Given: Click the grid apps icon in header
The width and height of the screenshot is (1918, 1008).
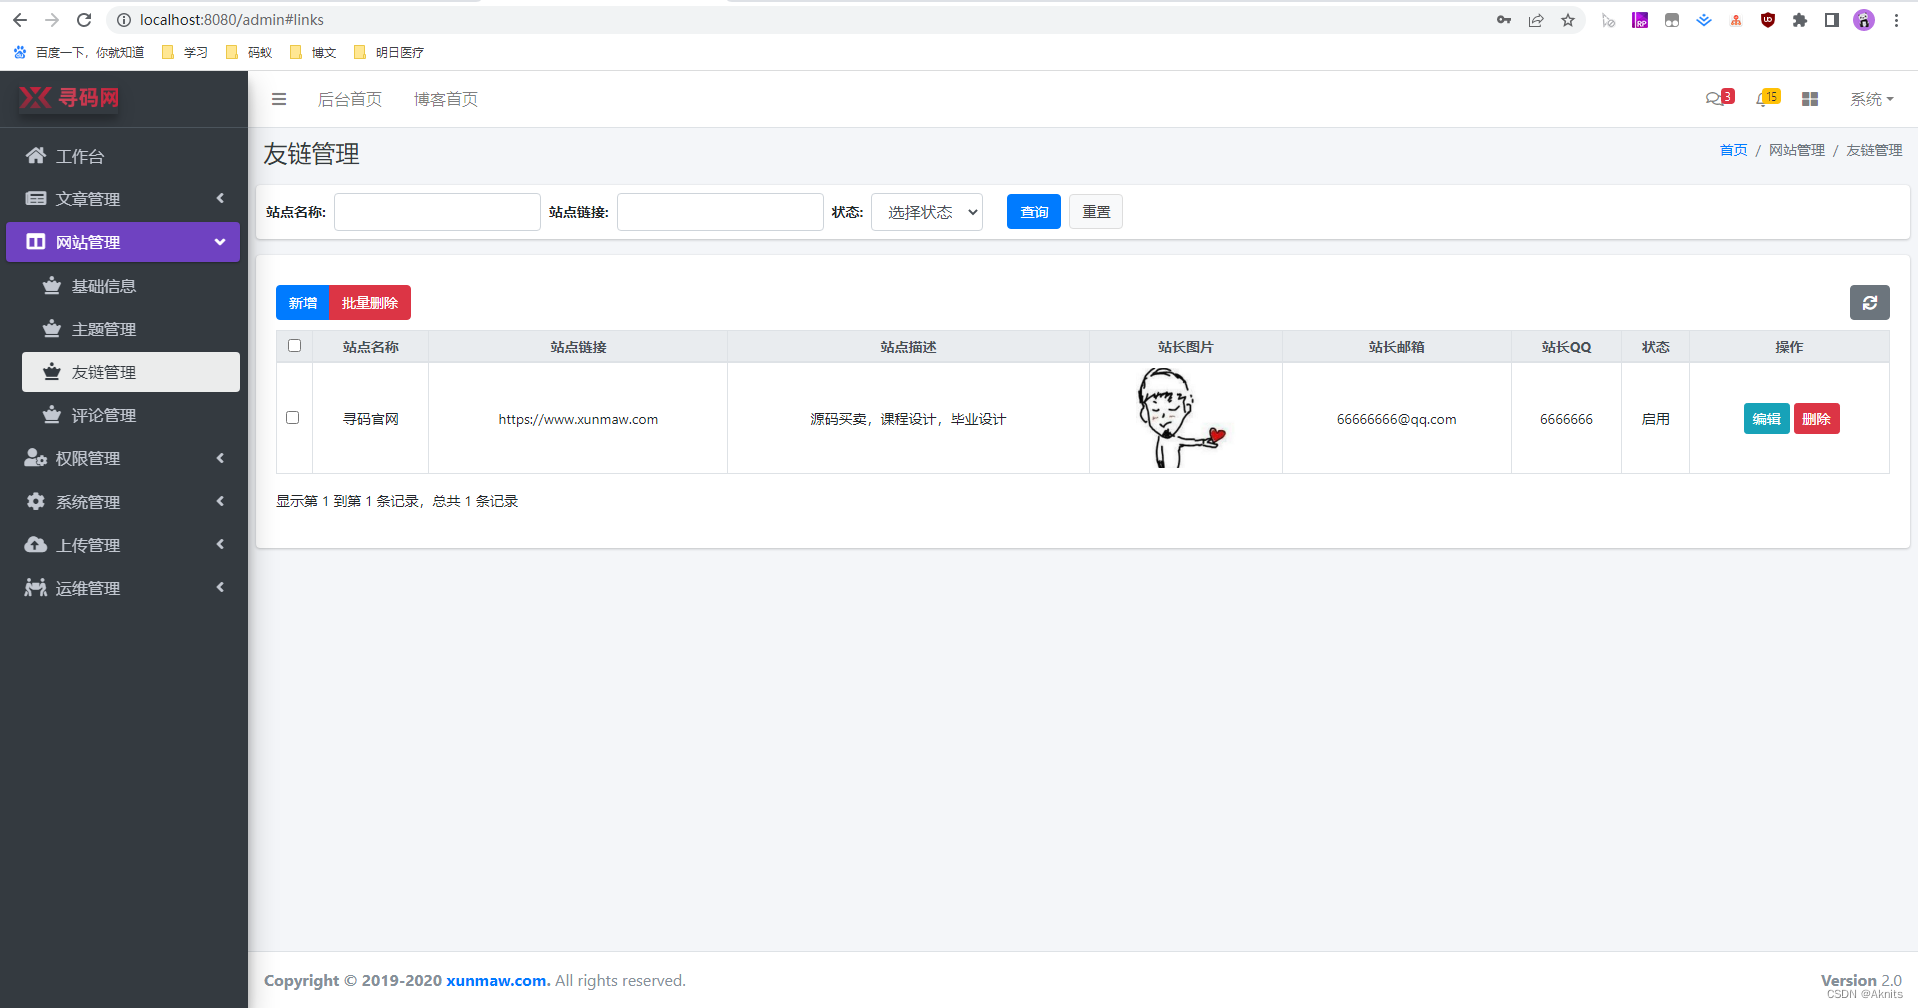Looking at the screenshot, I should point(1809,99).
